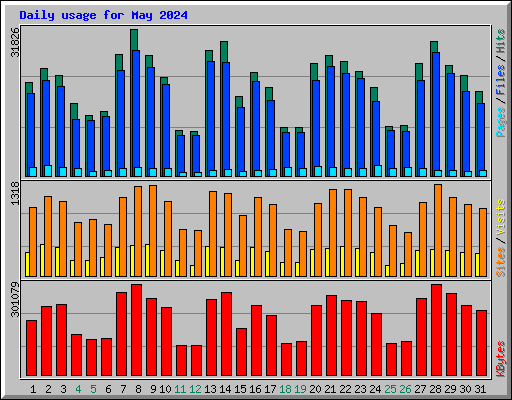Screen dimensions: 512x400
Task: Click the 'Visits' legend label
Action: 501,218
